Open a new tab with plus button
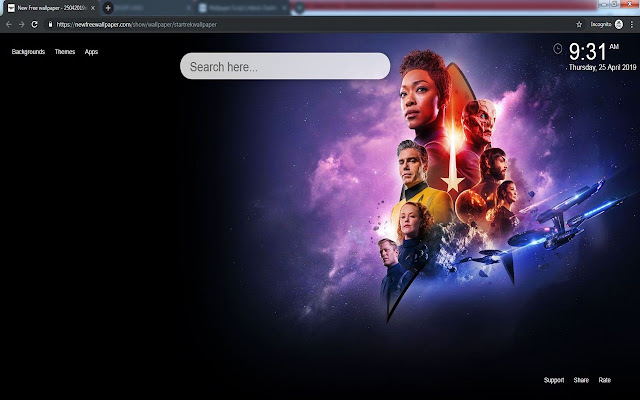The image size is (640, 400). coord(108,8)
